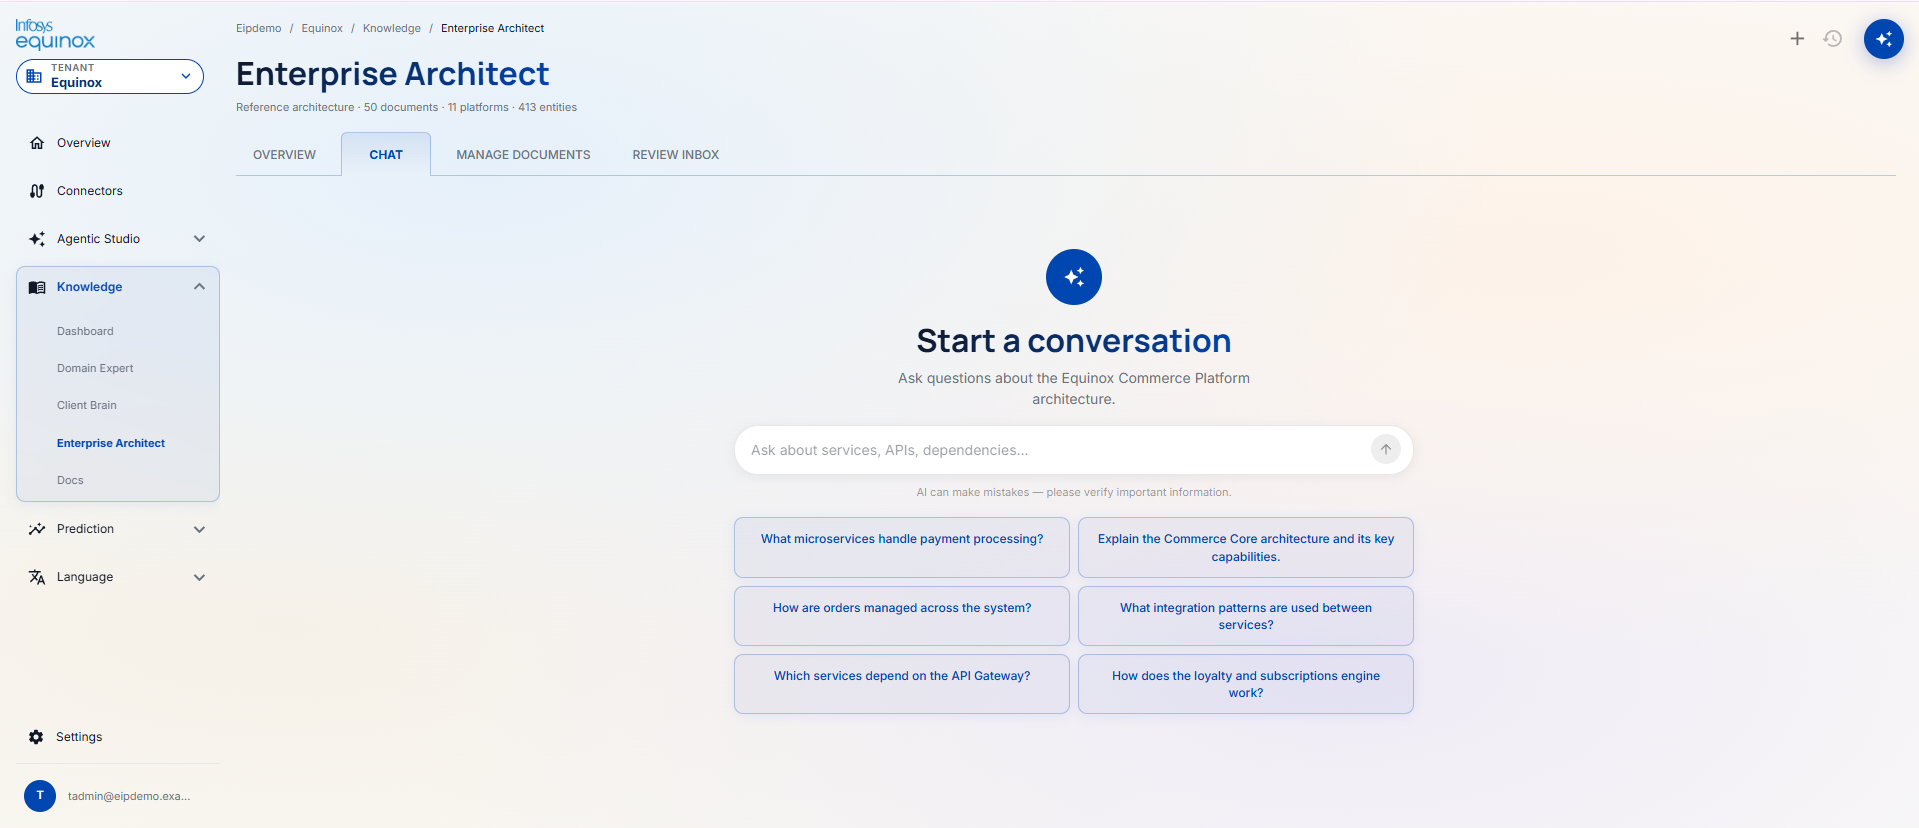The width and height of the screenshot is (1919, 828).
Task: Click the Enterprise Architect page title
Action: point(392,74)
